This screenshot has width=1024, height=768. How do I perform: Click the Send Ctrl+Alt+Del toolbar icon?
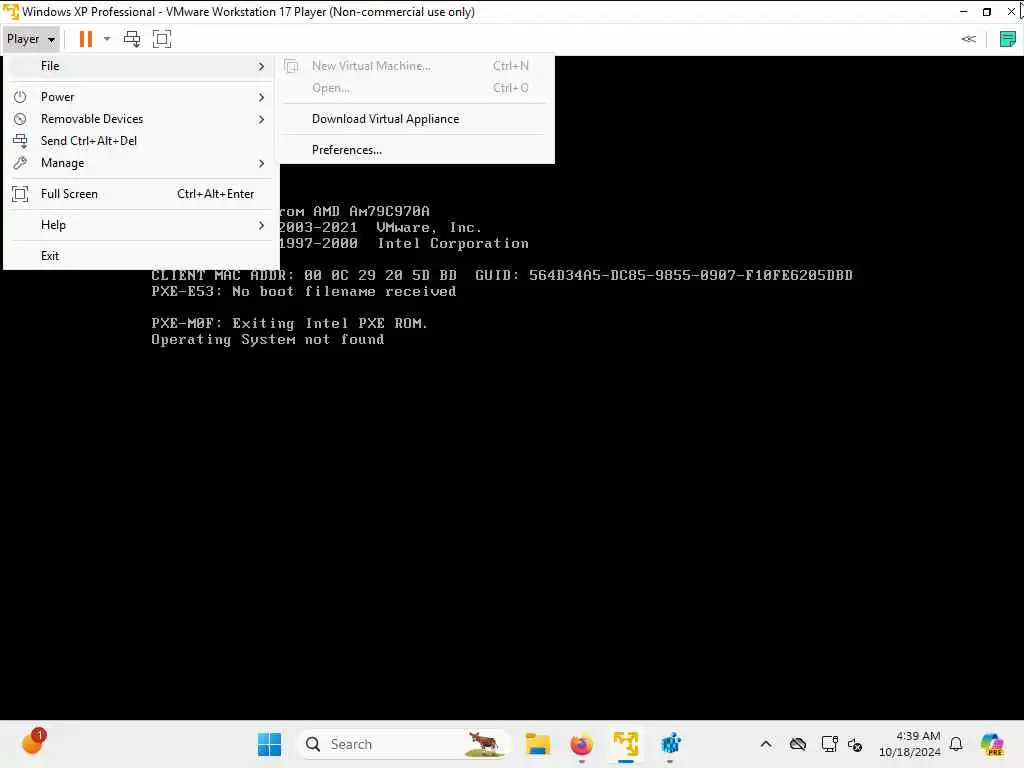point(132,39)
